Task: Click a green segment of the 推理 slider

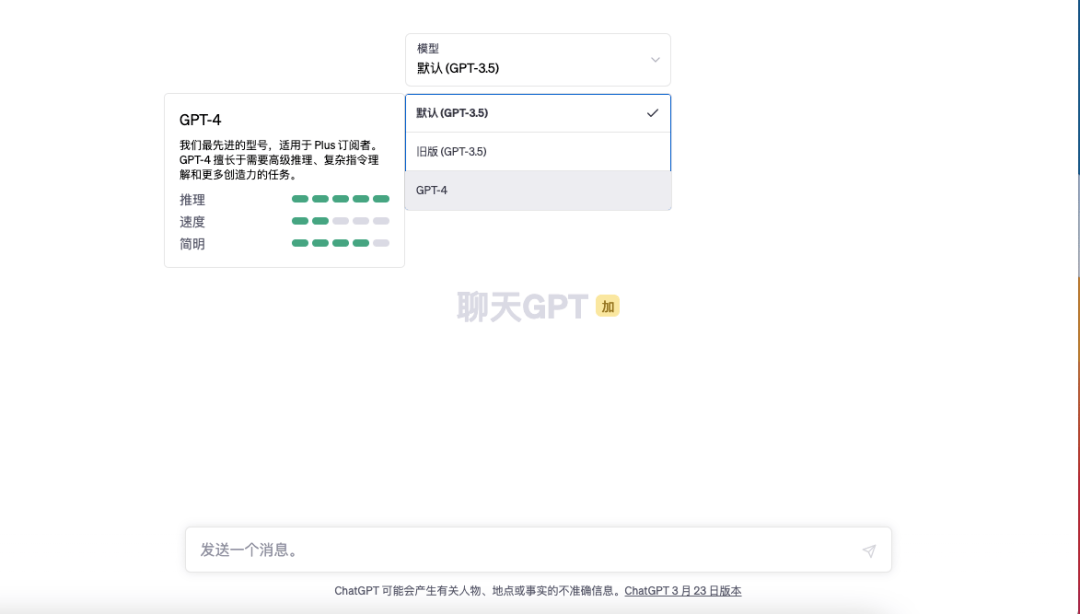Action: point(300,199)
